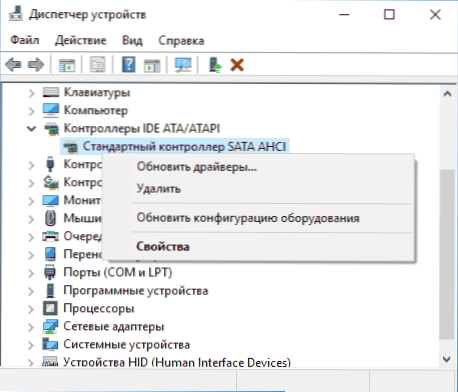This screenshot has width=458, height=392.
Task: Collapse the Контроллеры IDE ATA/ATAPI node
Action: pyautogui.click(x=31, y=128)
